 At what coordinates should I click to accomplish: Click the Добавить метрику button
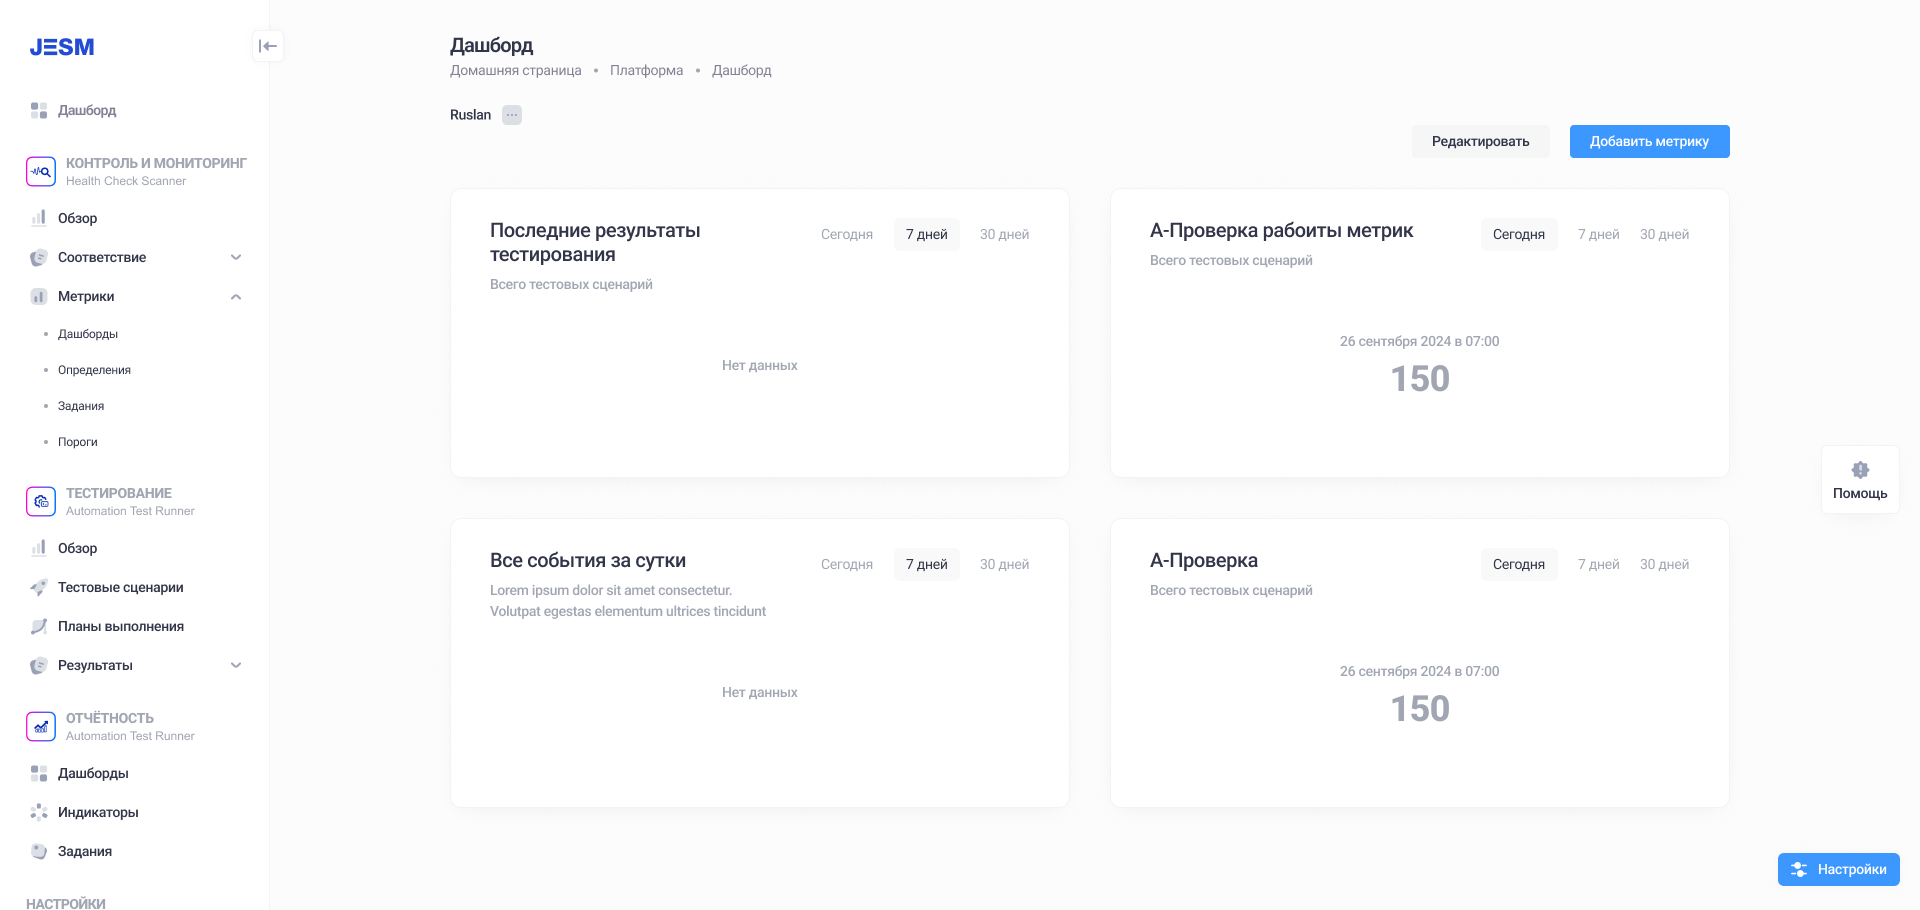tap(1649, 141)
